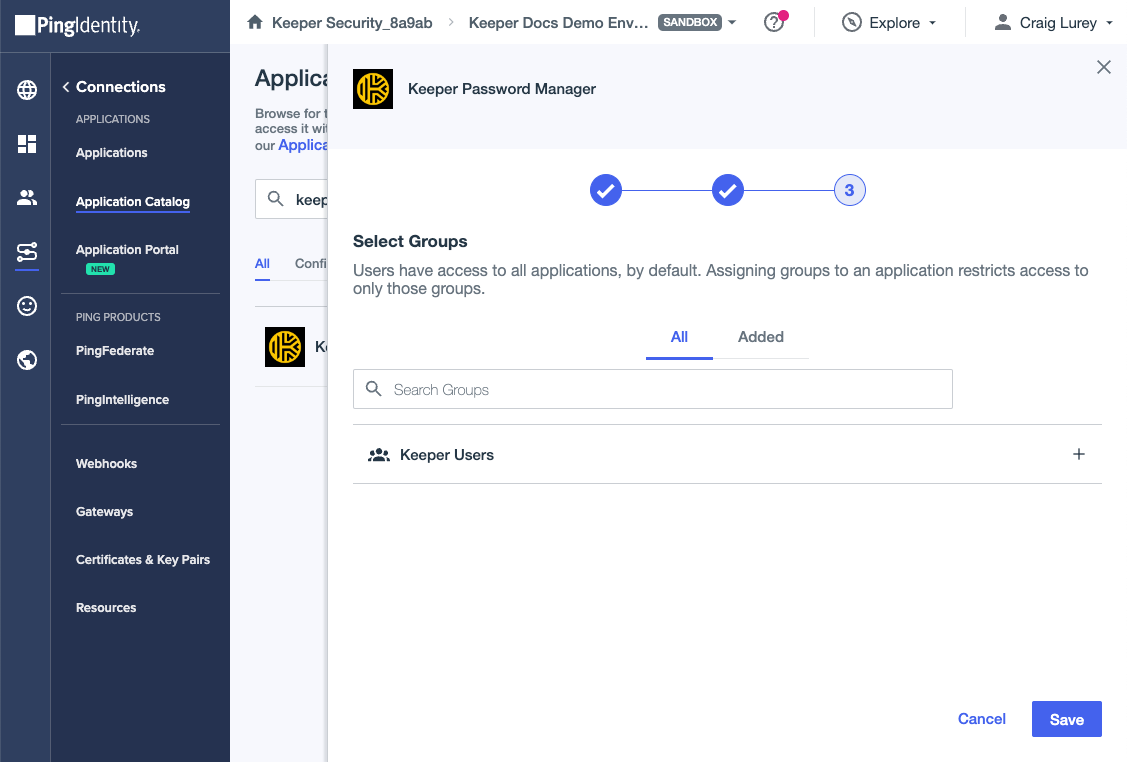The height and width of the screenshot is (762, 1127).
Task: Open Application Catalog in the sidebar
Action: coord(133,202)
